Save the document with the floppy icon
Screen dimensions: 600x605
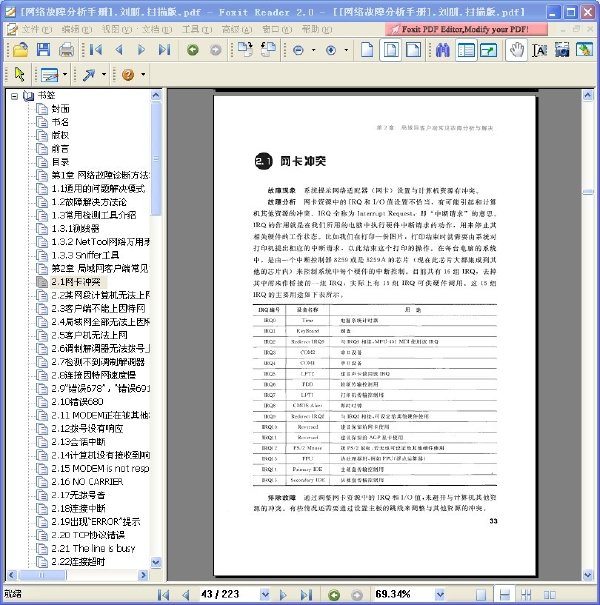[x=44, y=50]
